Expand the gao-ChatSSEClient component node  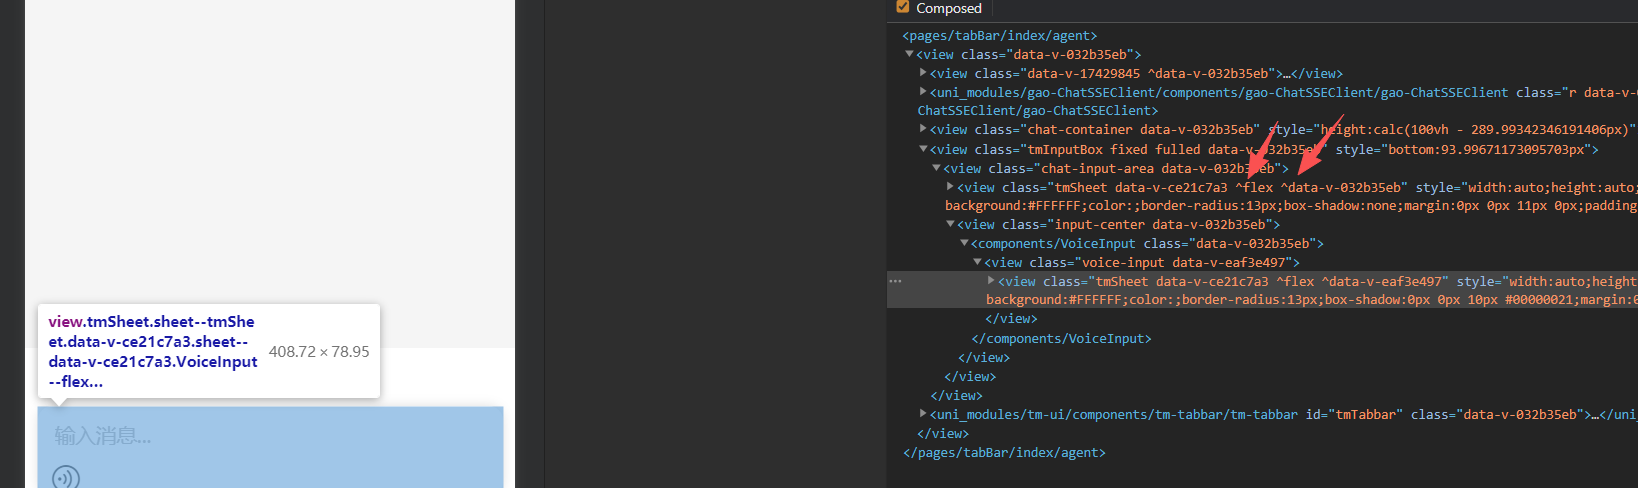coord(923,92)
